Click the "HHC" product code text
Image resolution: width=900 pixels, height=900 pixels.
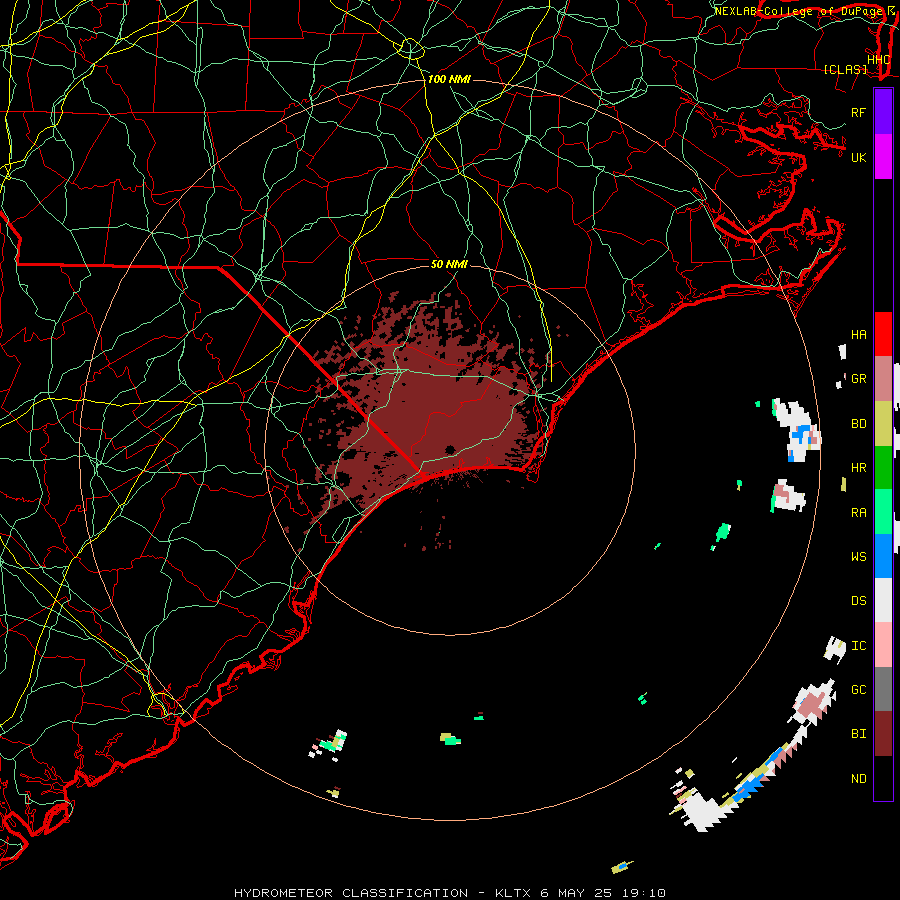878,60
